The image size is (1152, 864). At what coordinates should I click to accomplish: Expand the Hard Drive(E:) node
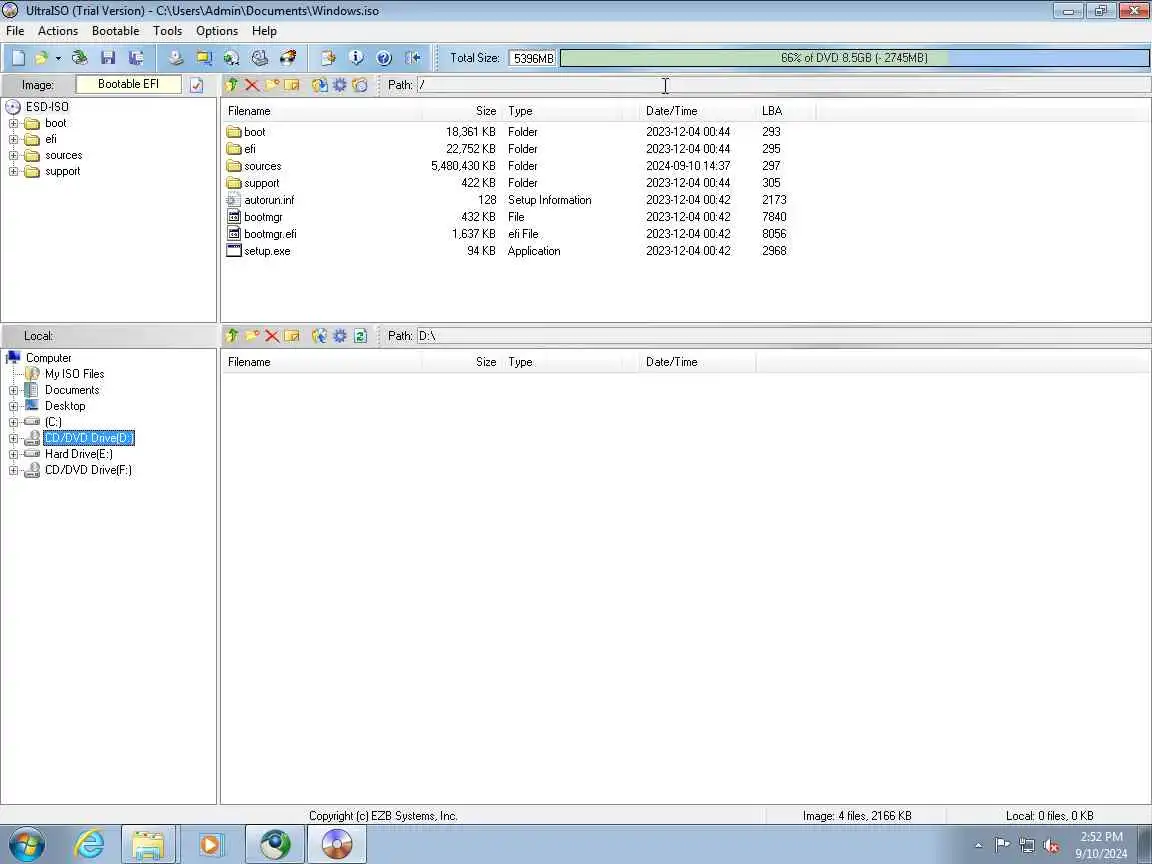(13, 454)
